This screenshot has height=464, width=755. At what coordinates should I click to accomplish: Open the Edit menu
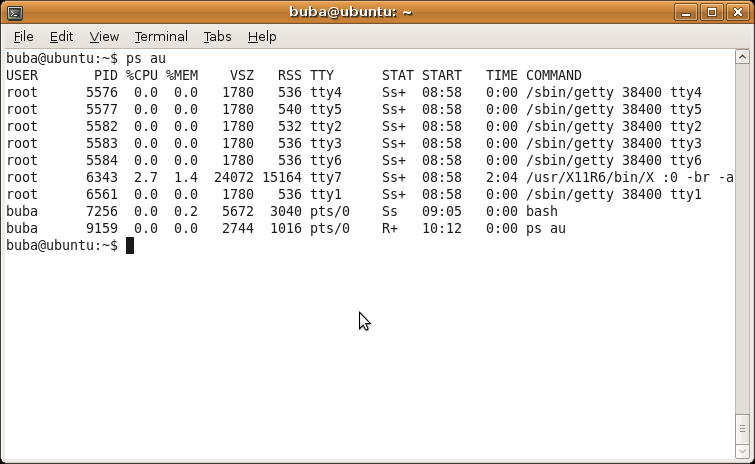[x=61, y=37]
